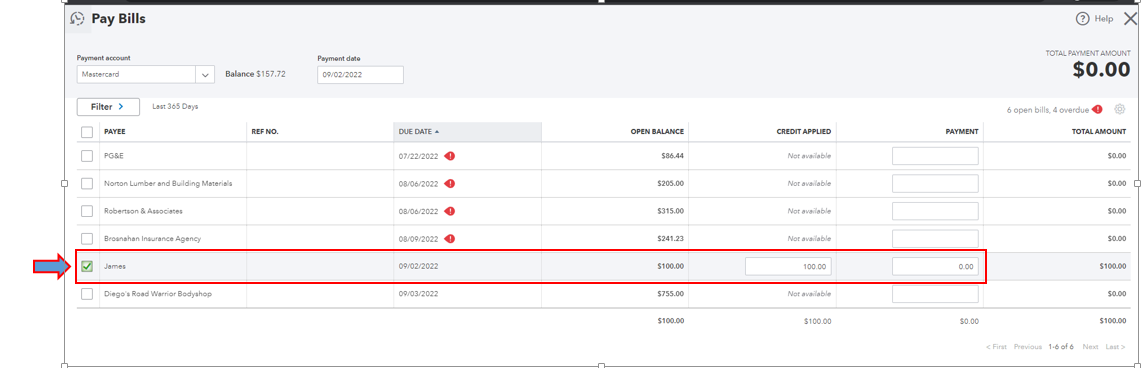Click James credit applied field 100.00
The height and width of the screenshot is (368, 1141).
tap(788, 266)
